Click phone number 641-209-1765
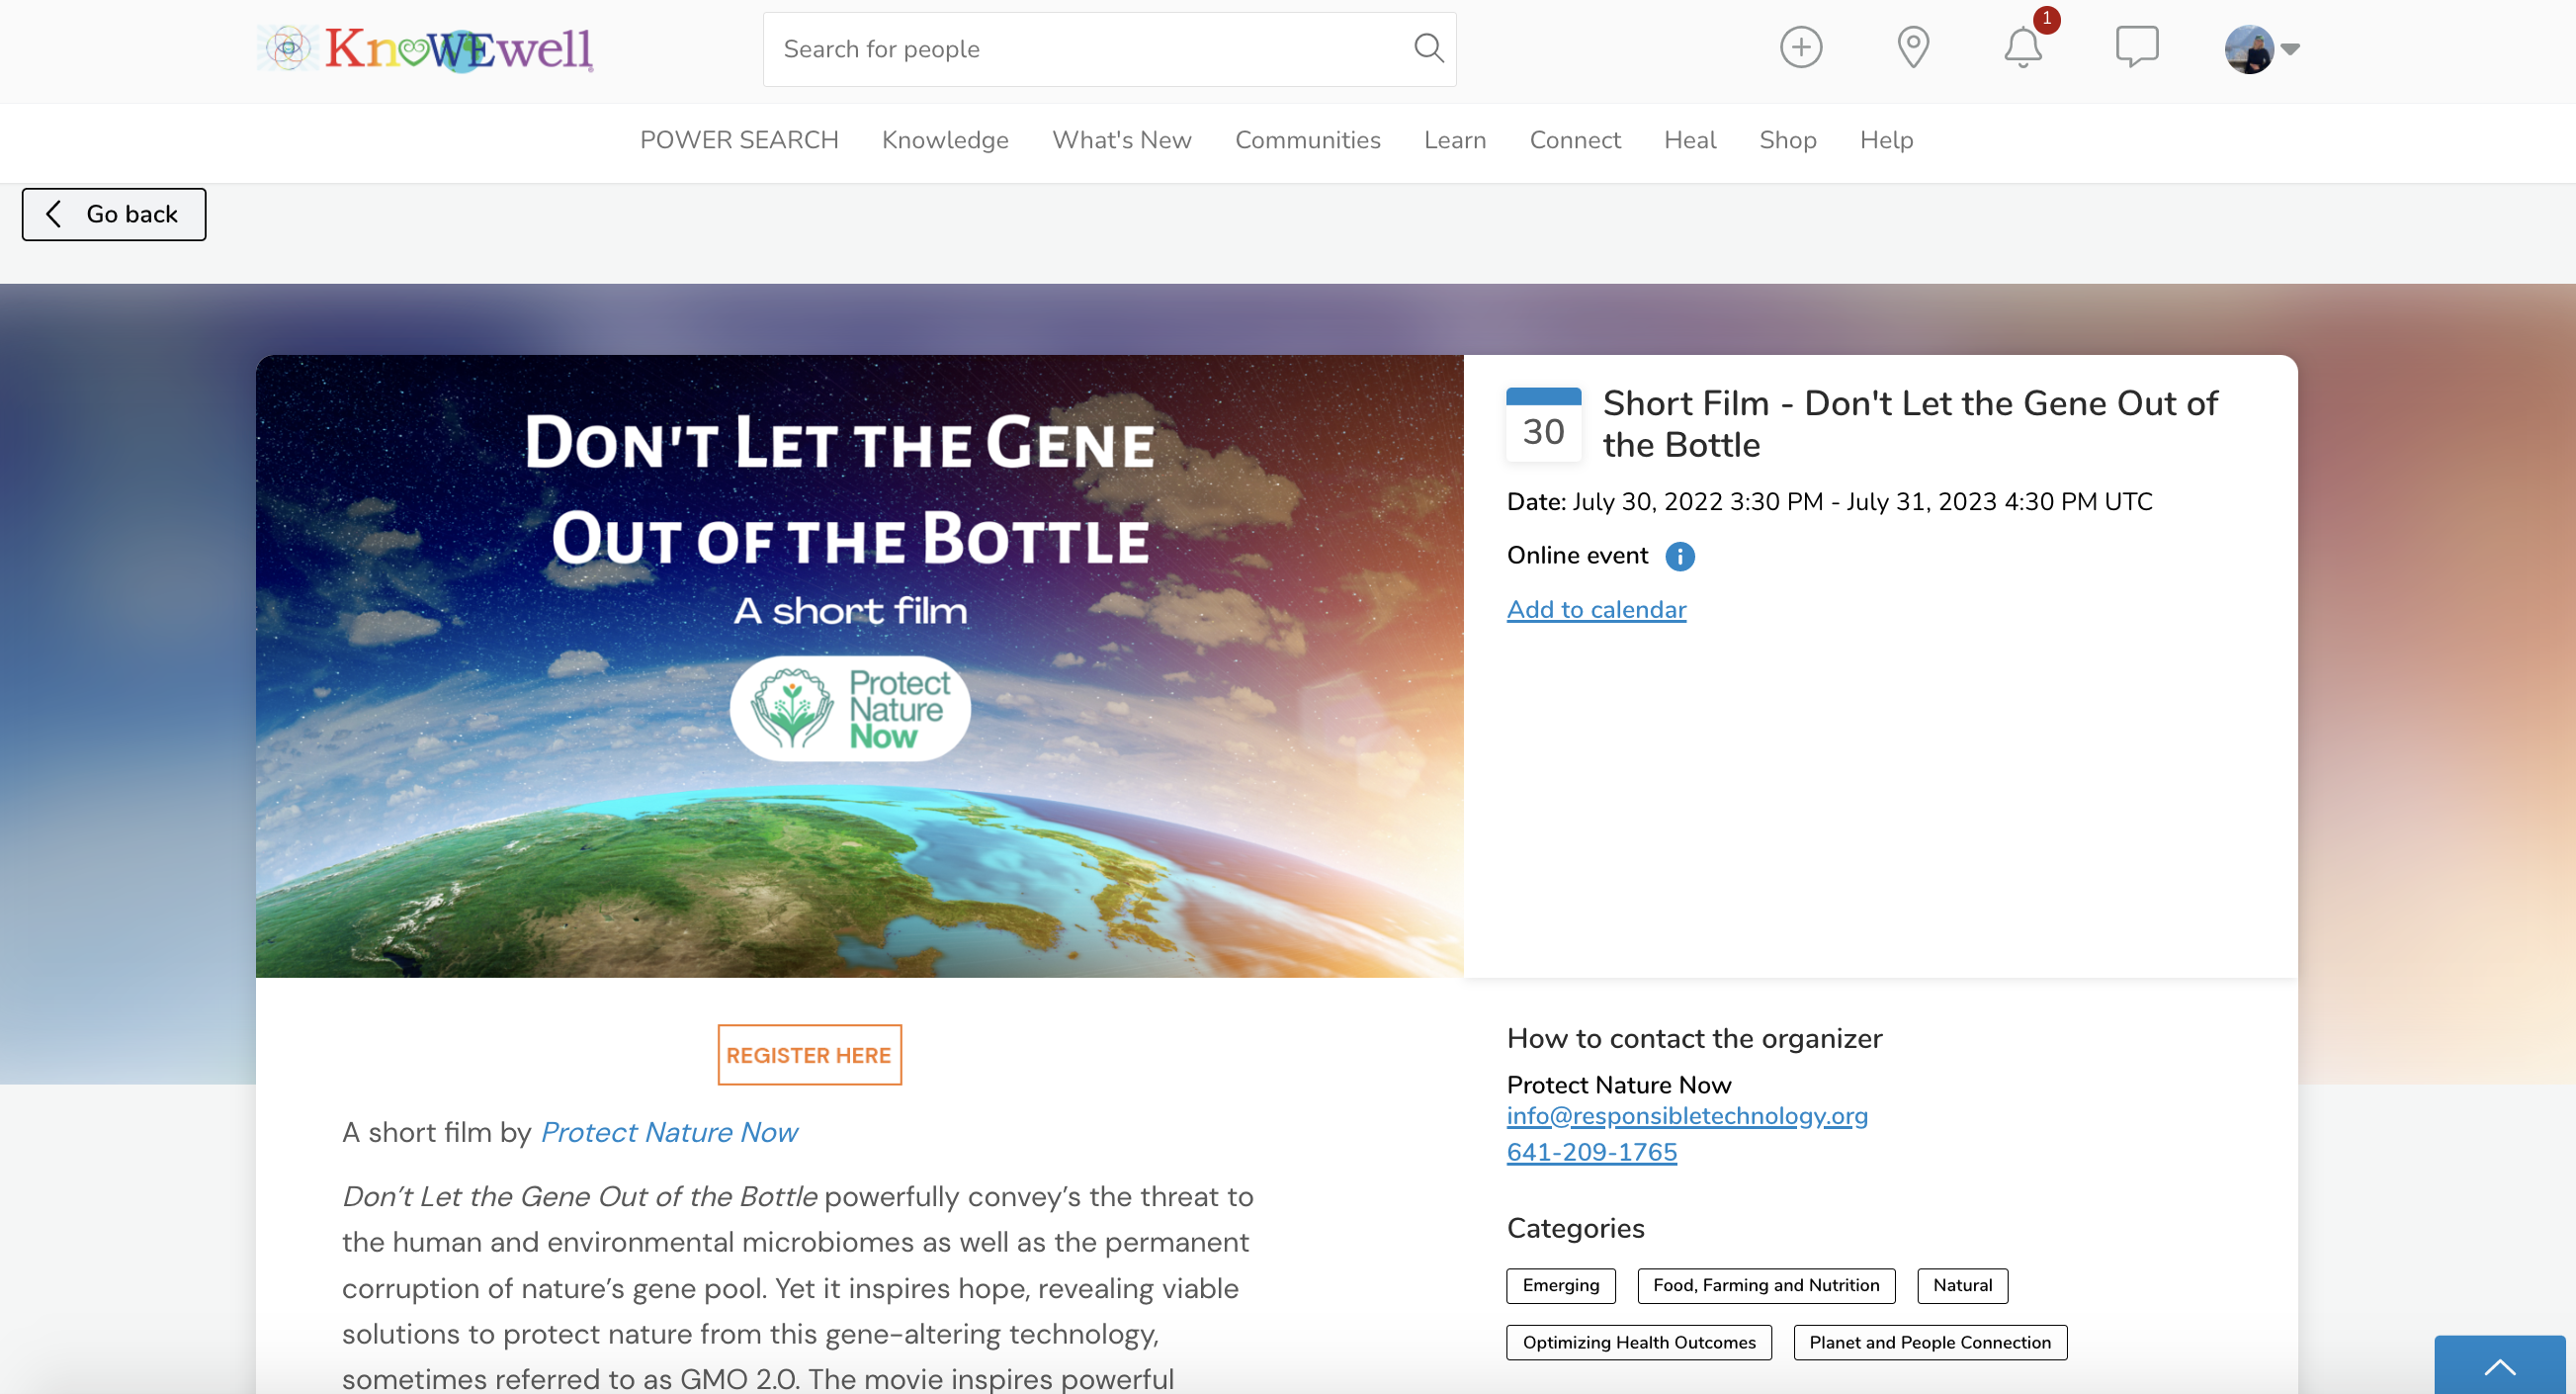2576x1394 pixels. (1592, 1152)
